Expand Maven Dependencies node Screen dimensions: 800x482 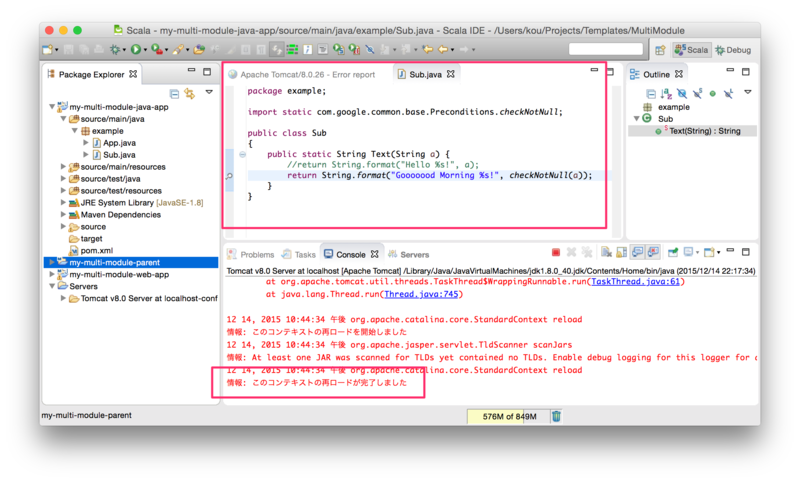[63, 215]
